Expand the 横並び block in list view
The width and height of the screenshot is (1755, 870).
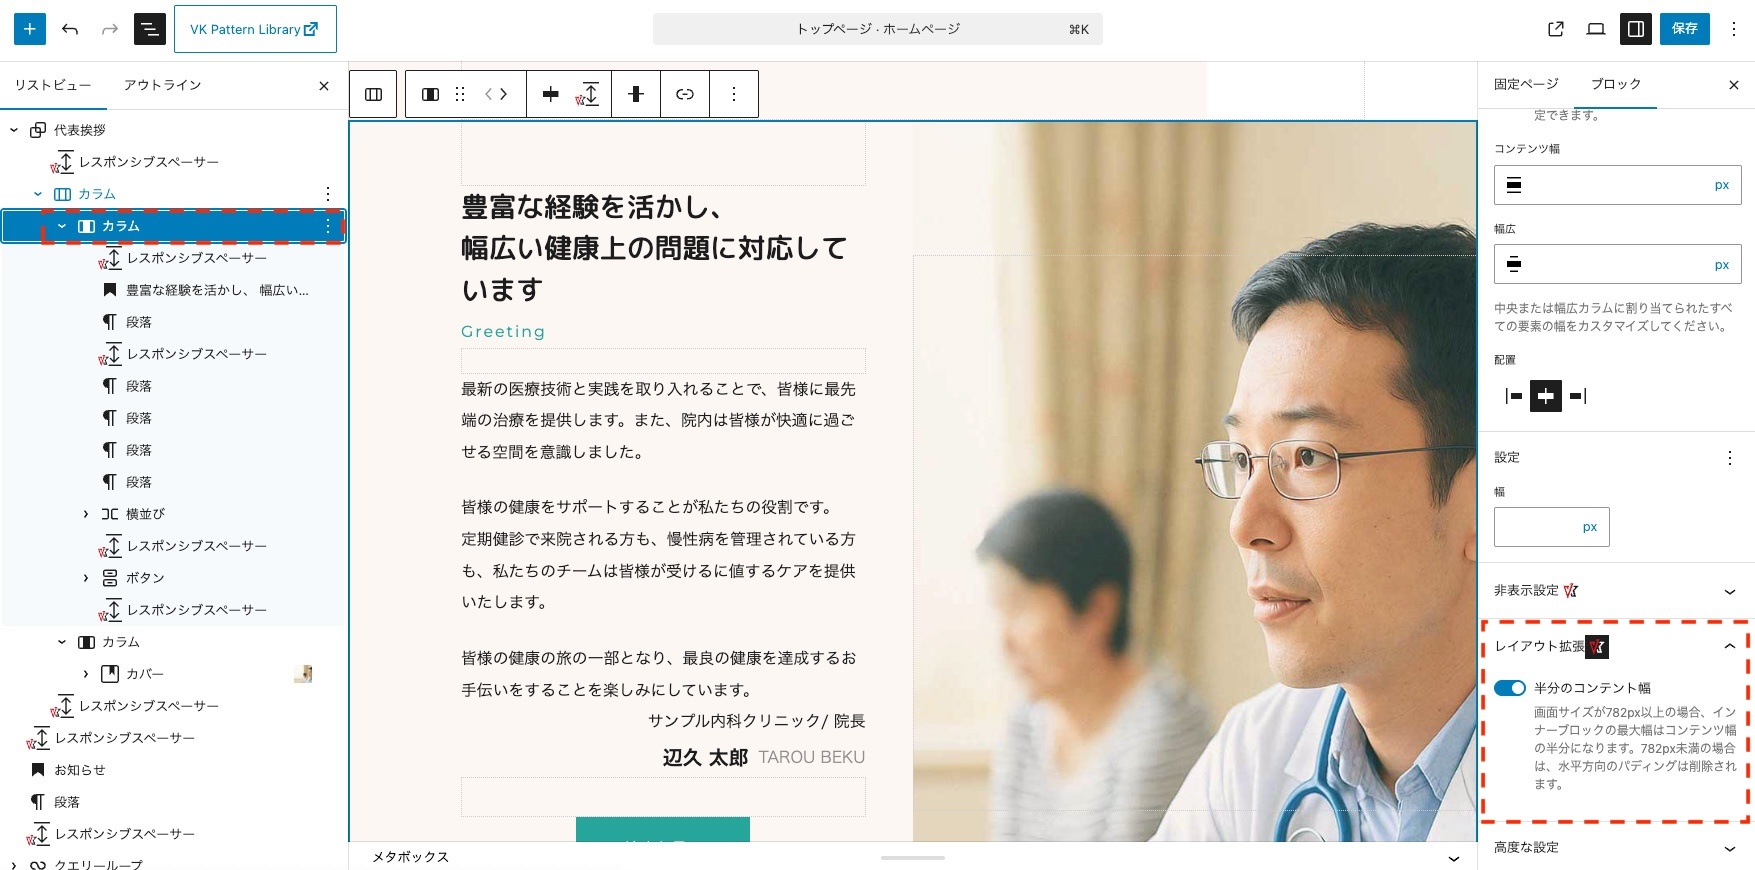[x=86, y=514]
